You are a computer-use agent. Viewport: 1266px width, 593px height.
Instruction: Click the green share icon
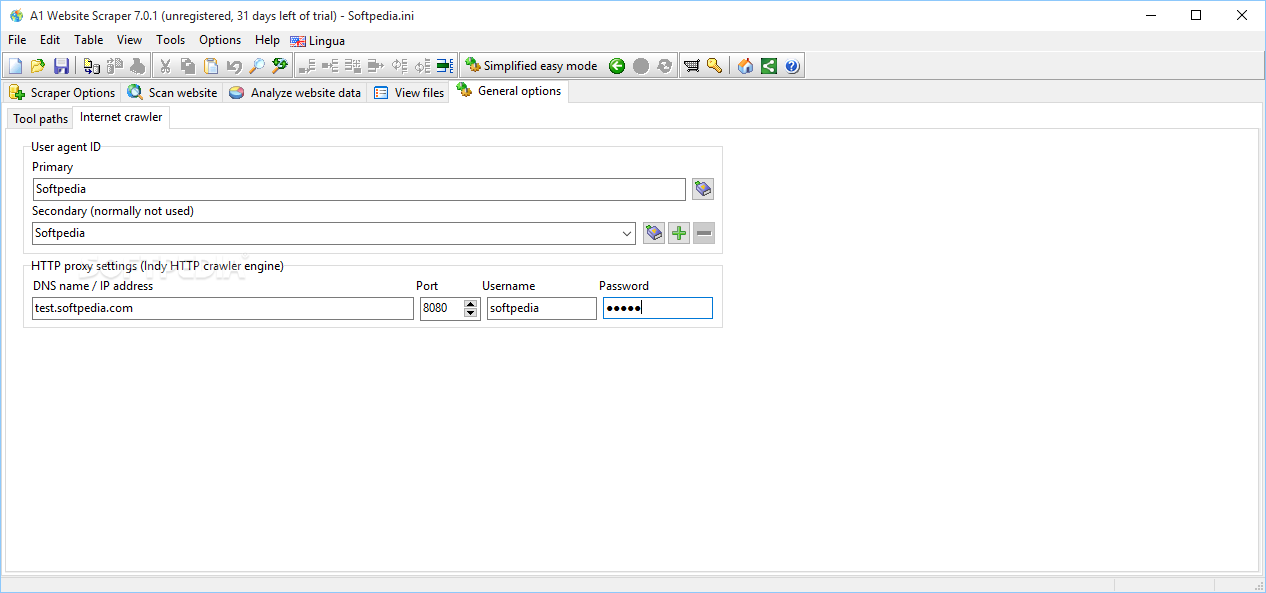[x=768, y=66]
